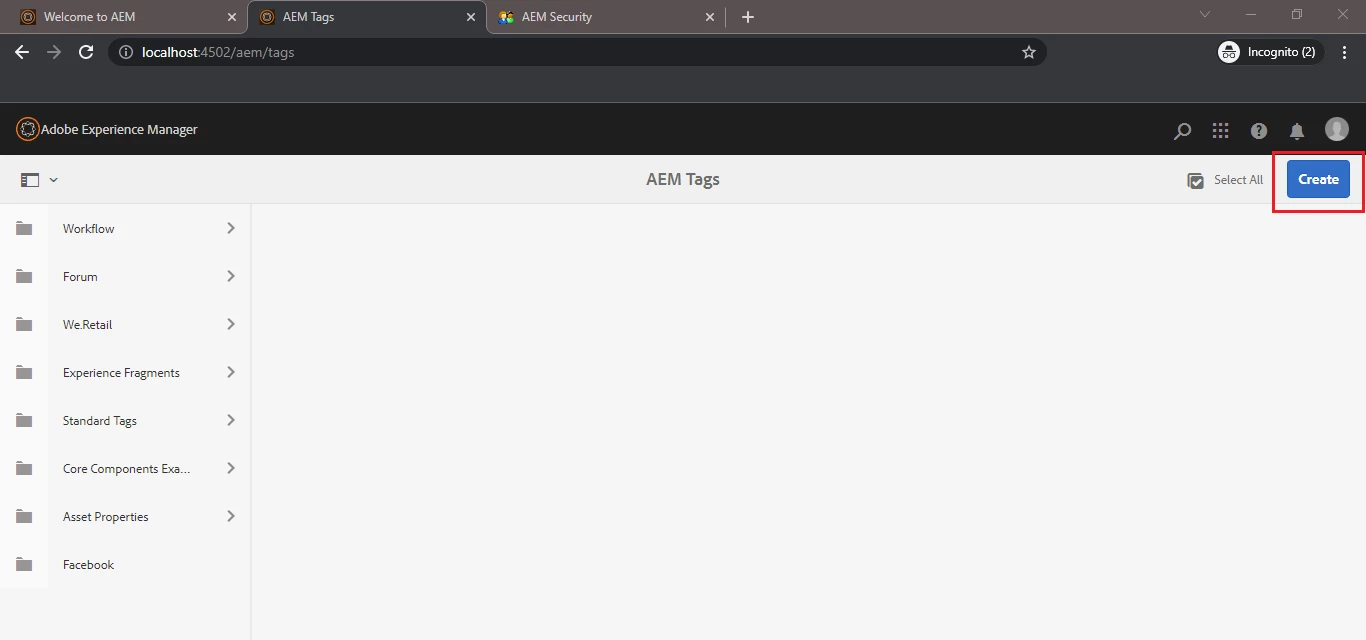Image resolution: width=1366 pixels, height=640 pixels.
Task: Expand the Forum tag chevron
Action: click(x=231, y=276)
